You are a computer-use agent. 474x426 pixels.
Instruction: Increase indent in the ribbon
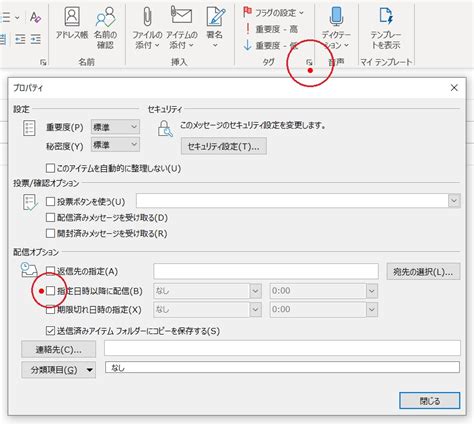click(x=36, y=39)
